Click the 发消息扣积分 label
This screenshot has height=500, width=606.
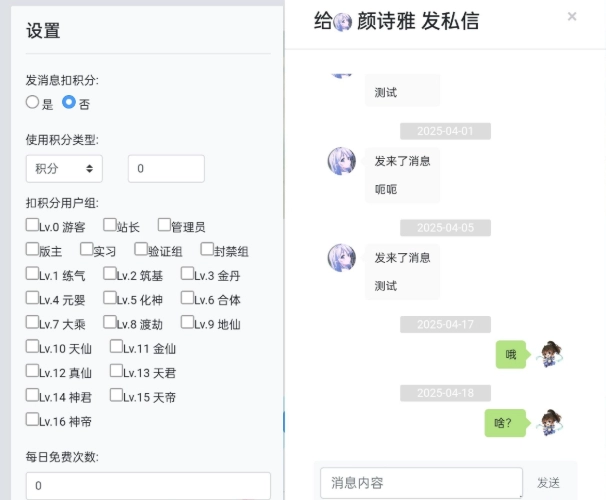point(62,80)
